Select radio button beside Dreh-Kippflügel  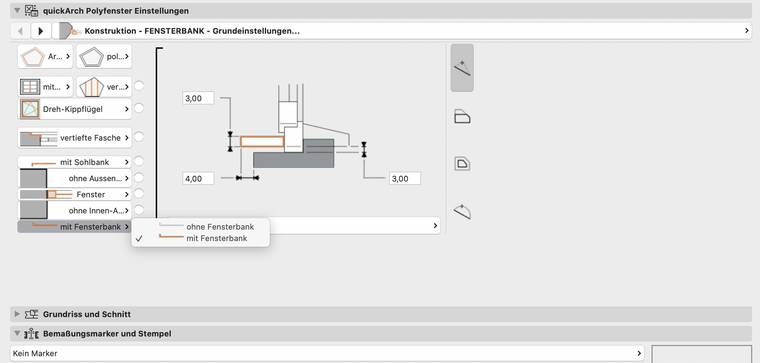[139, 108]
